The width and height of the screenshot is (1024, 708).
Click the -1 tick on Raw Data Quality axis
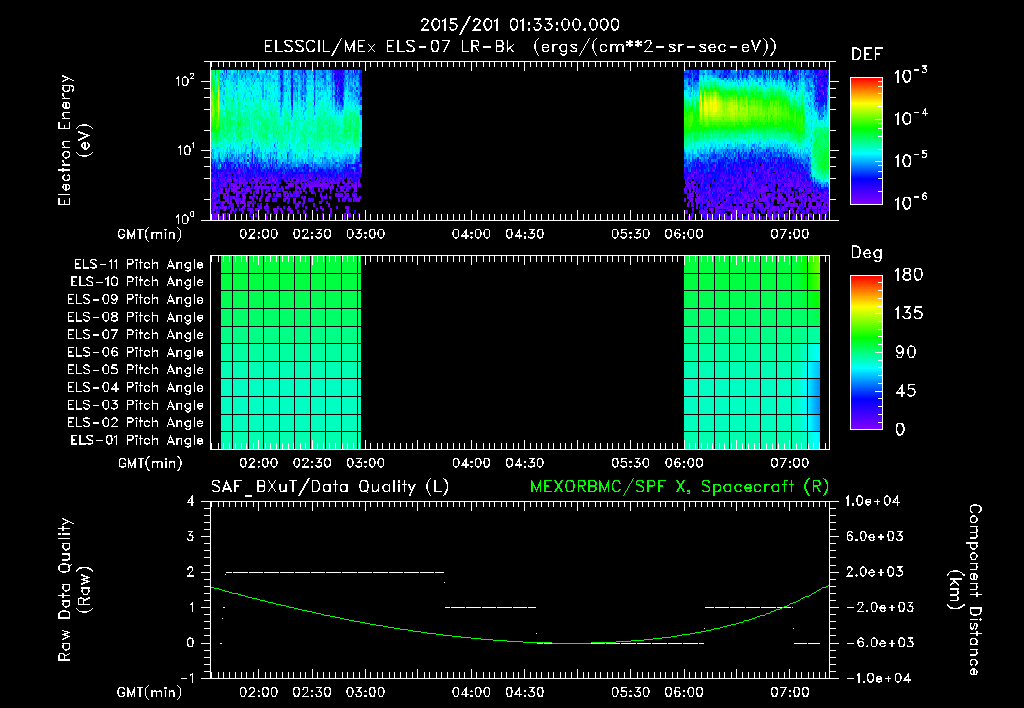(187, 678)
